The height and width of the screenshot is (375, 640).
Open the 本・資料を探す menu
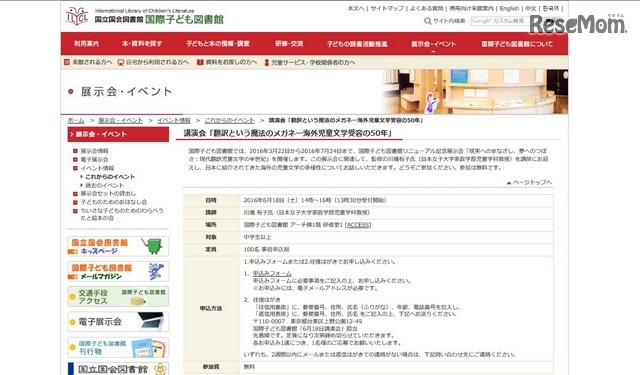(x=142, y=44)
